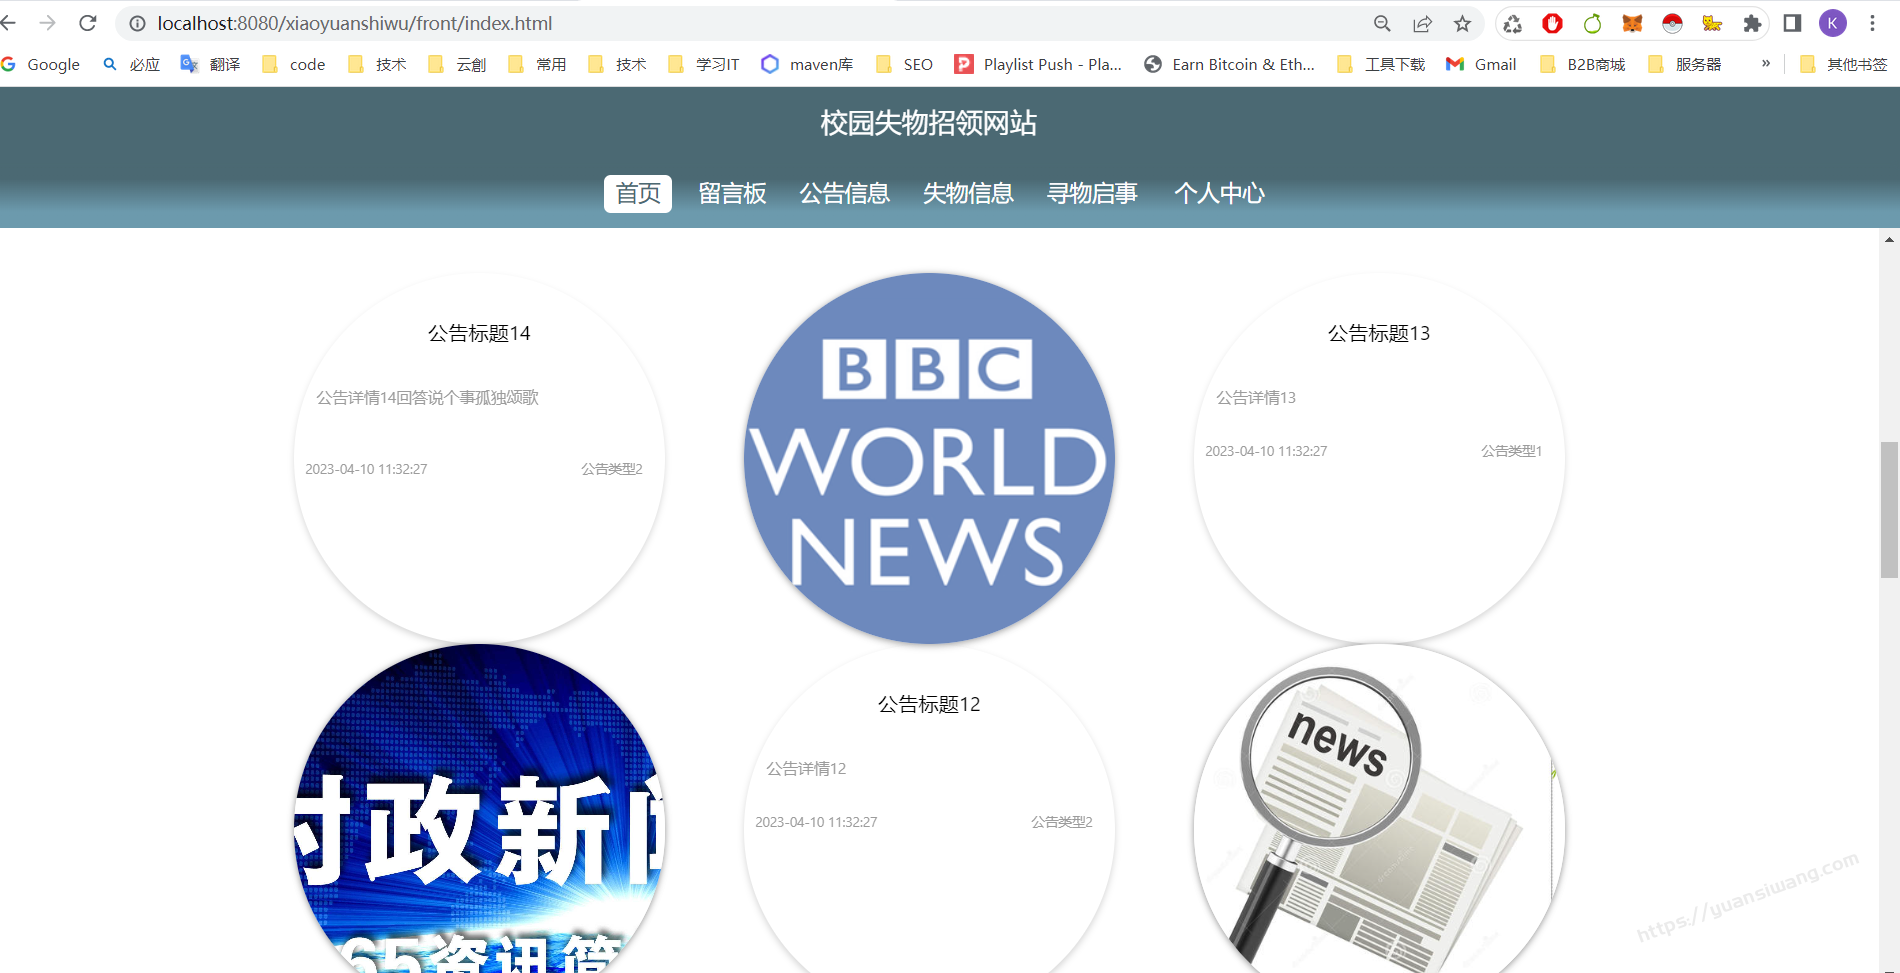This screenshot has width=1900, height=973.
Task: Open the Earn Bitcoin & Eth bookmark
Action: (x=1229, y=64)
